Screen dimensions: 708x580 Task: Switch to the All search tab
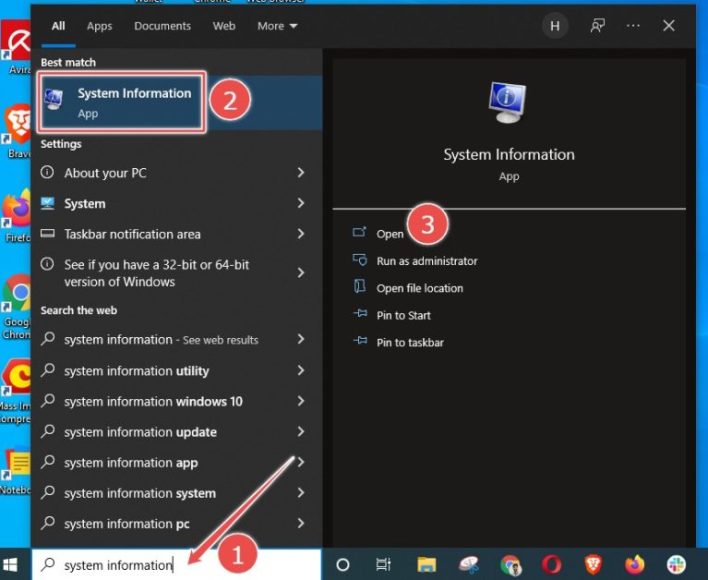pos(58,26)
